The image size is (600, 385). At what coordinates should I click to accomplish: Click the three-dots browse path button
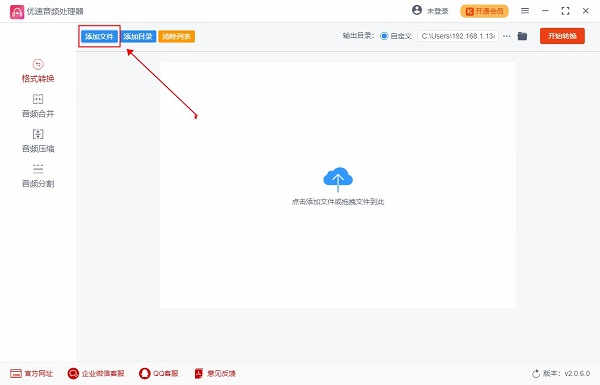point(507,36)
